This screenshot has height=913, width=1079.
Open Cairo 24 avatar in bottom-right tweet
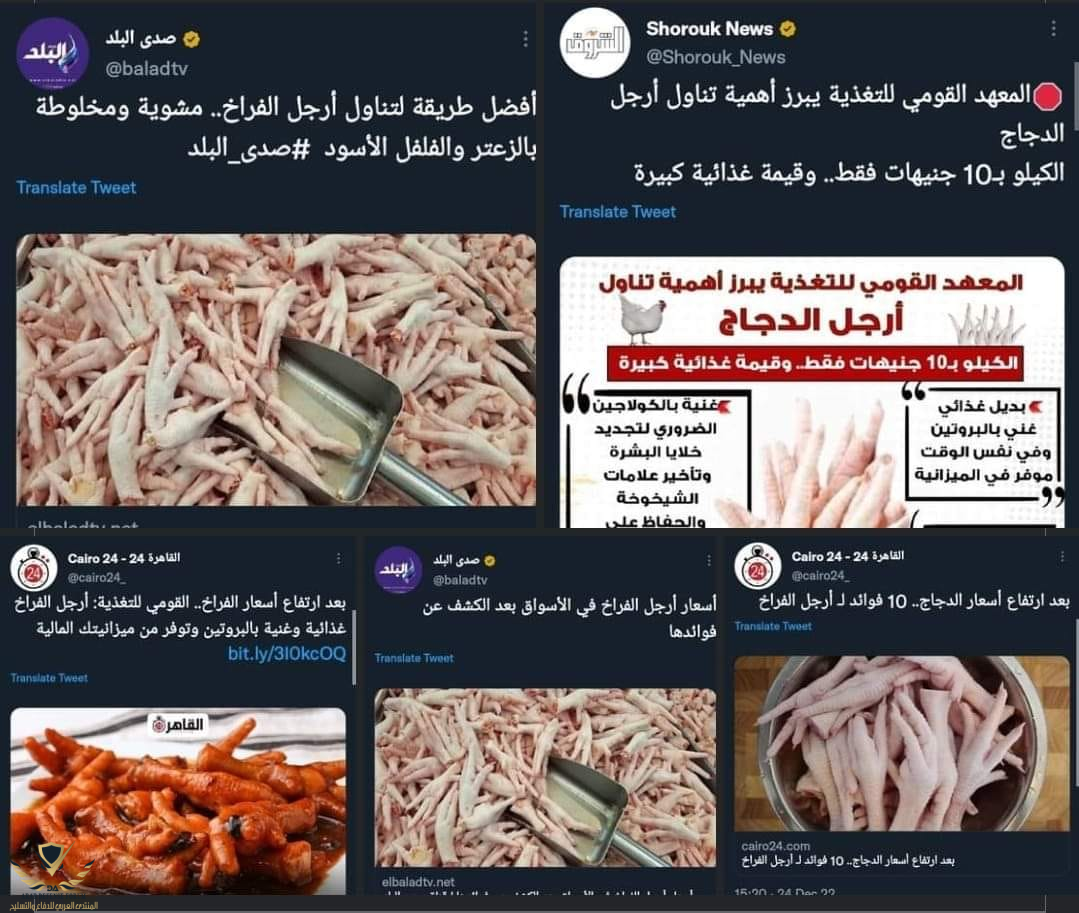(x=758, y=566)
